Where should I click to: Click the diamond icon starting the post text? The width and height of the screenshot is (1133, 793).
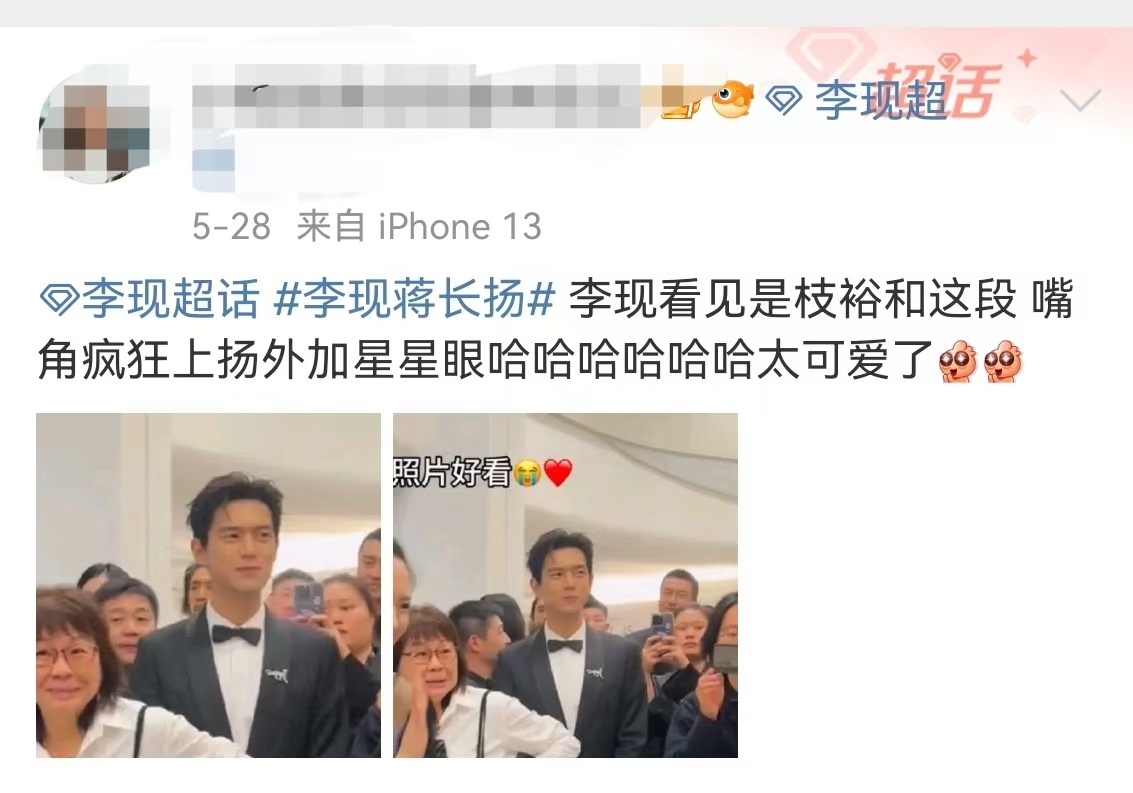(x=58, y=299)
